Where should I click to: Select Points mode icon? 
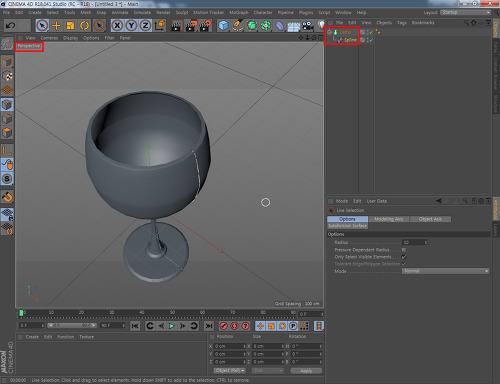pyautogui.click(x=7, y=105)
